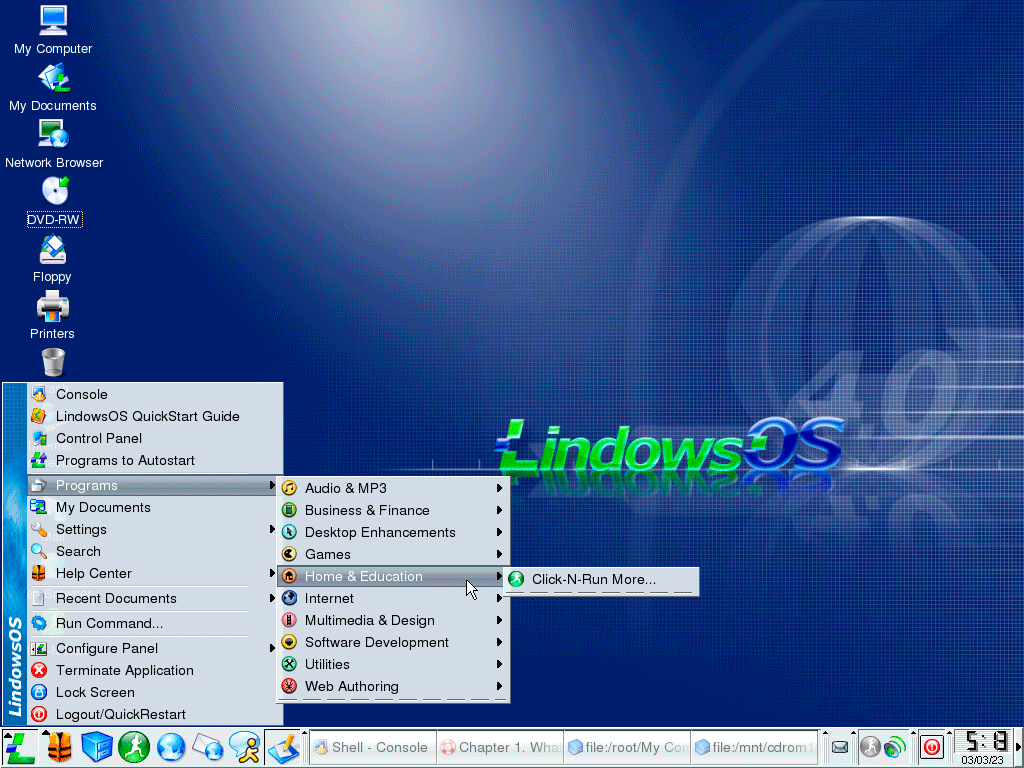Click the desktop notepad pencil icon in taskbar
This screenshot has height=768, width=1024.
click(x=283, y=747)
